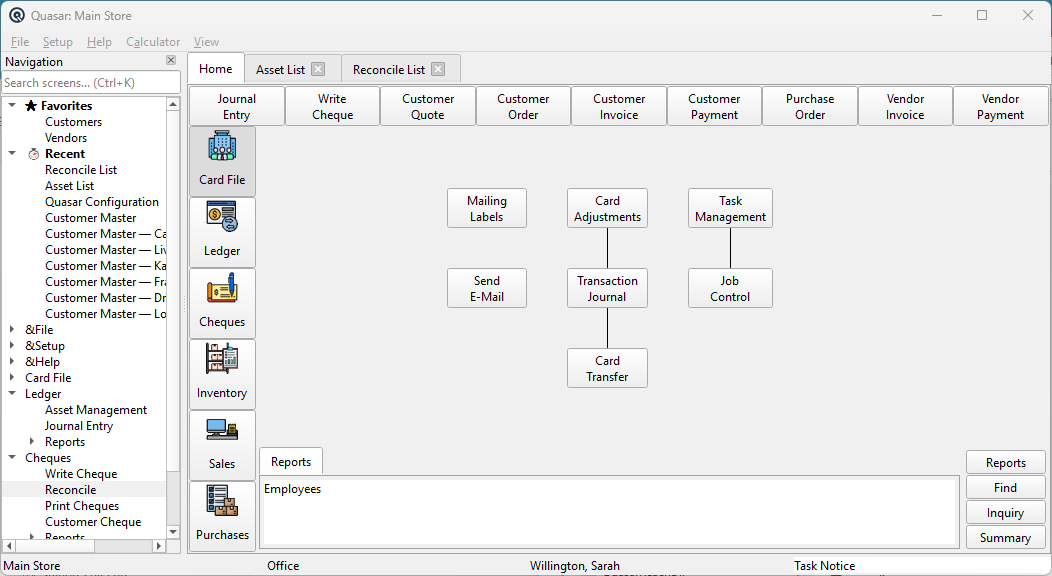Image resolution: width=1052 pixels, height=576 pixels.
Task: Open Customer Quote screen
Action: coord(428,107)
